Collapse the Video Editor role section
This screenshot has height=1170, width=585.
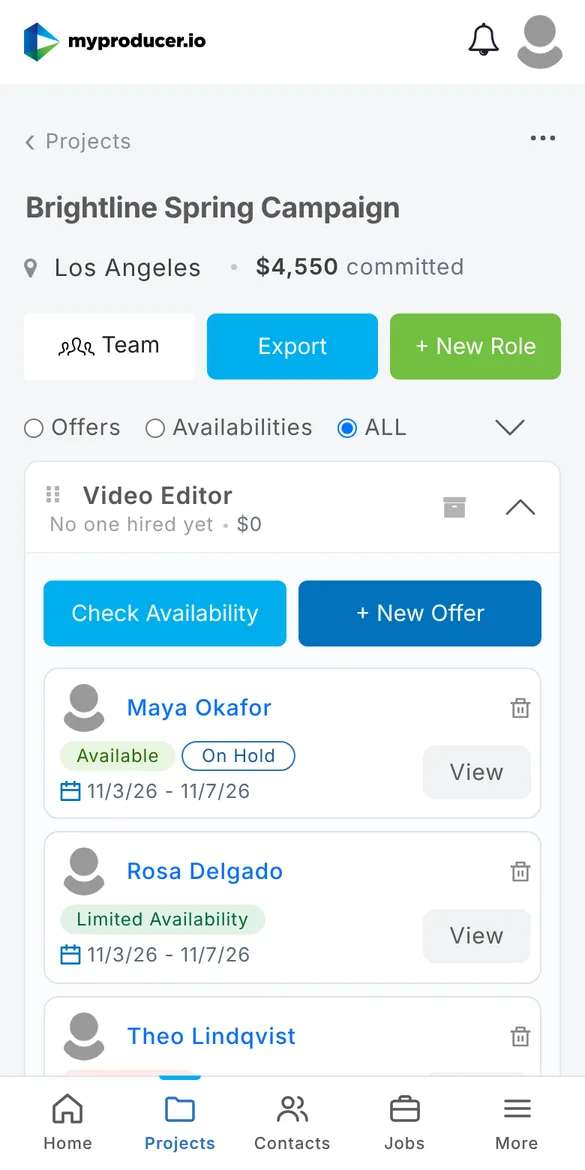520,507
